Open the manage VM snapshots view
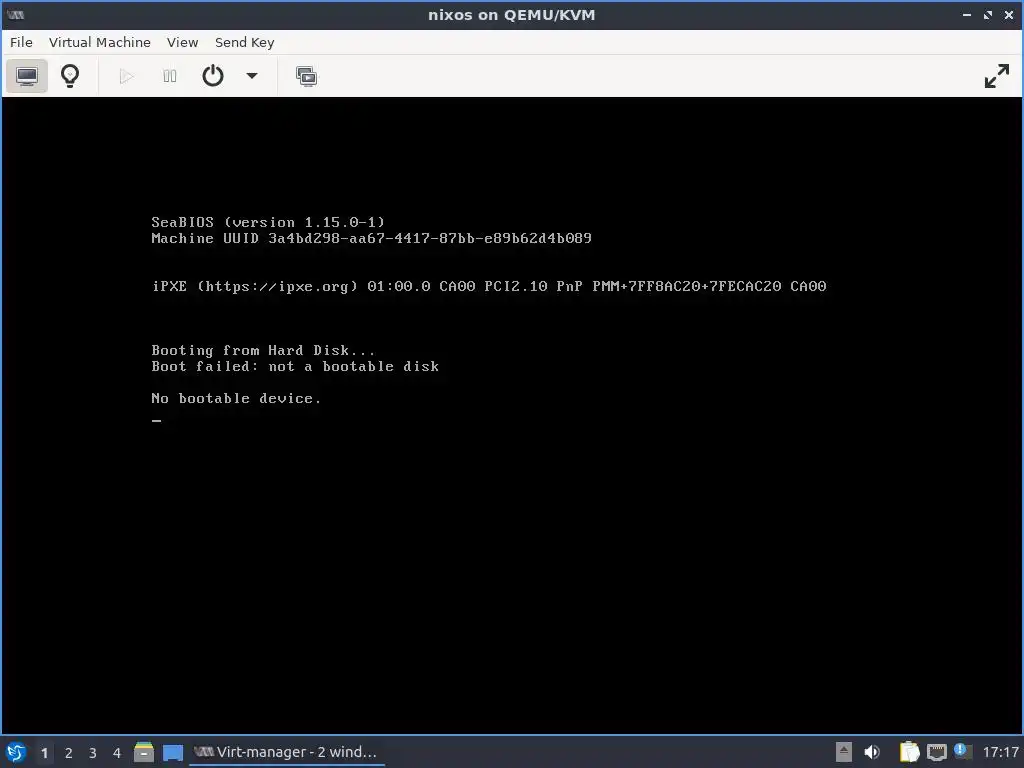This screenshot has width=1024, height=768. (x=306, y=76)
